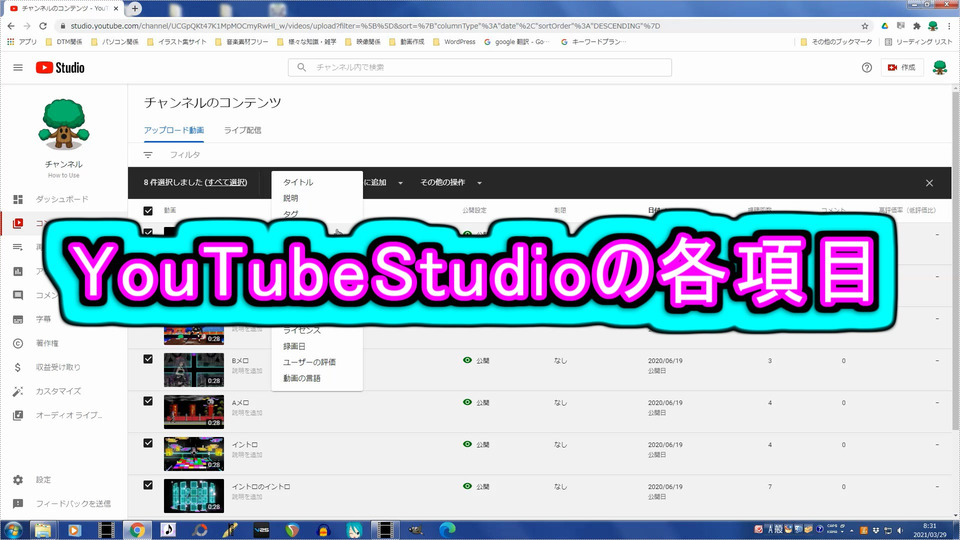Click the 公開 eye icon for イントロのイントロ
The image size is (960, 540).
(x=467, y=486)
